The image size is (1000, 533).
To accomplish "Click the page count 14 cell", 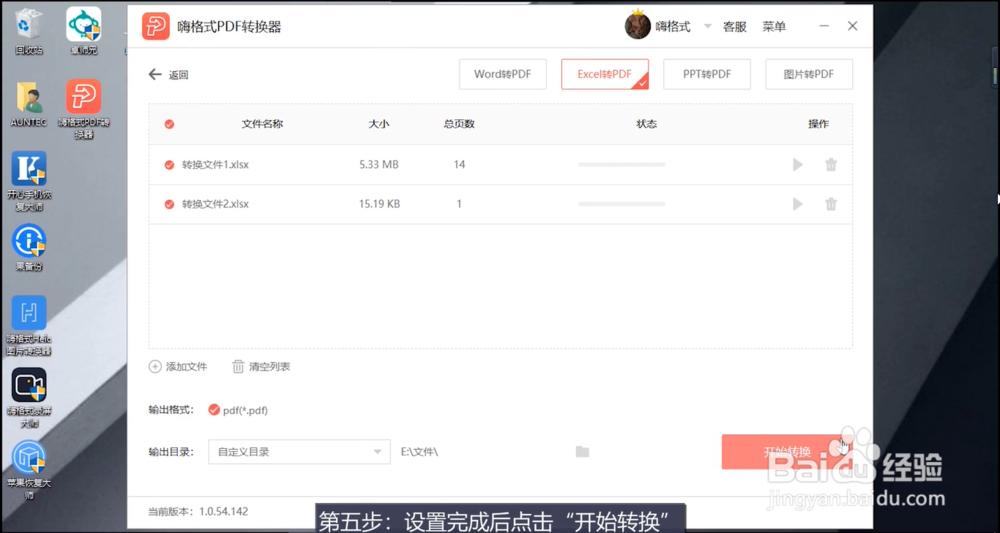I will [x=459, y=164].
